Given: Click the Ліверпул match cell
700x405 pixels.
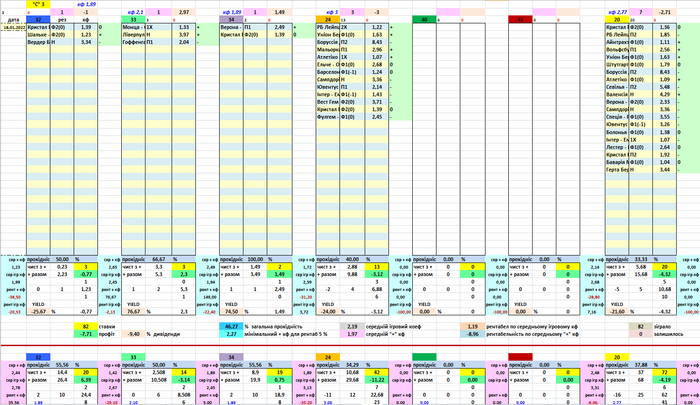Looking at the screenshot, I should [x=133, y=35].
